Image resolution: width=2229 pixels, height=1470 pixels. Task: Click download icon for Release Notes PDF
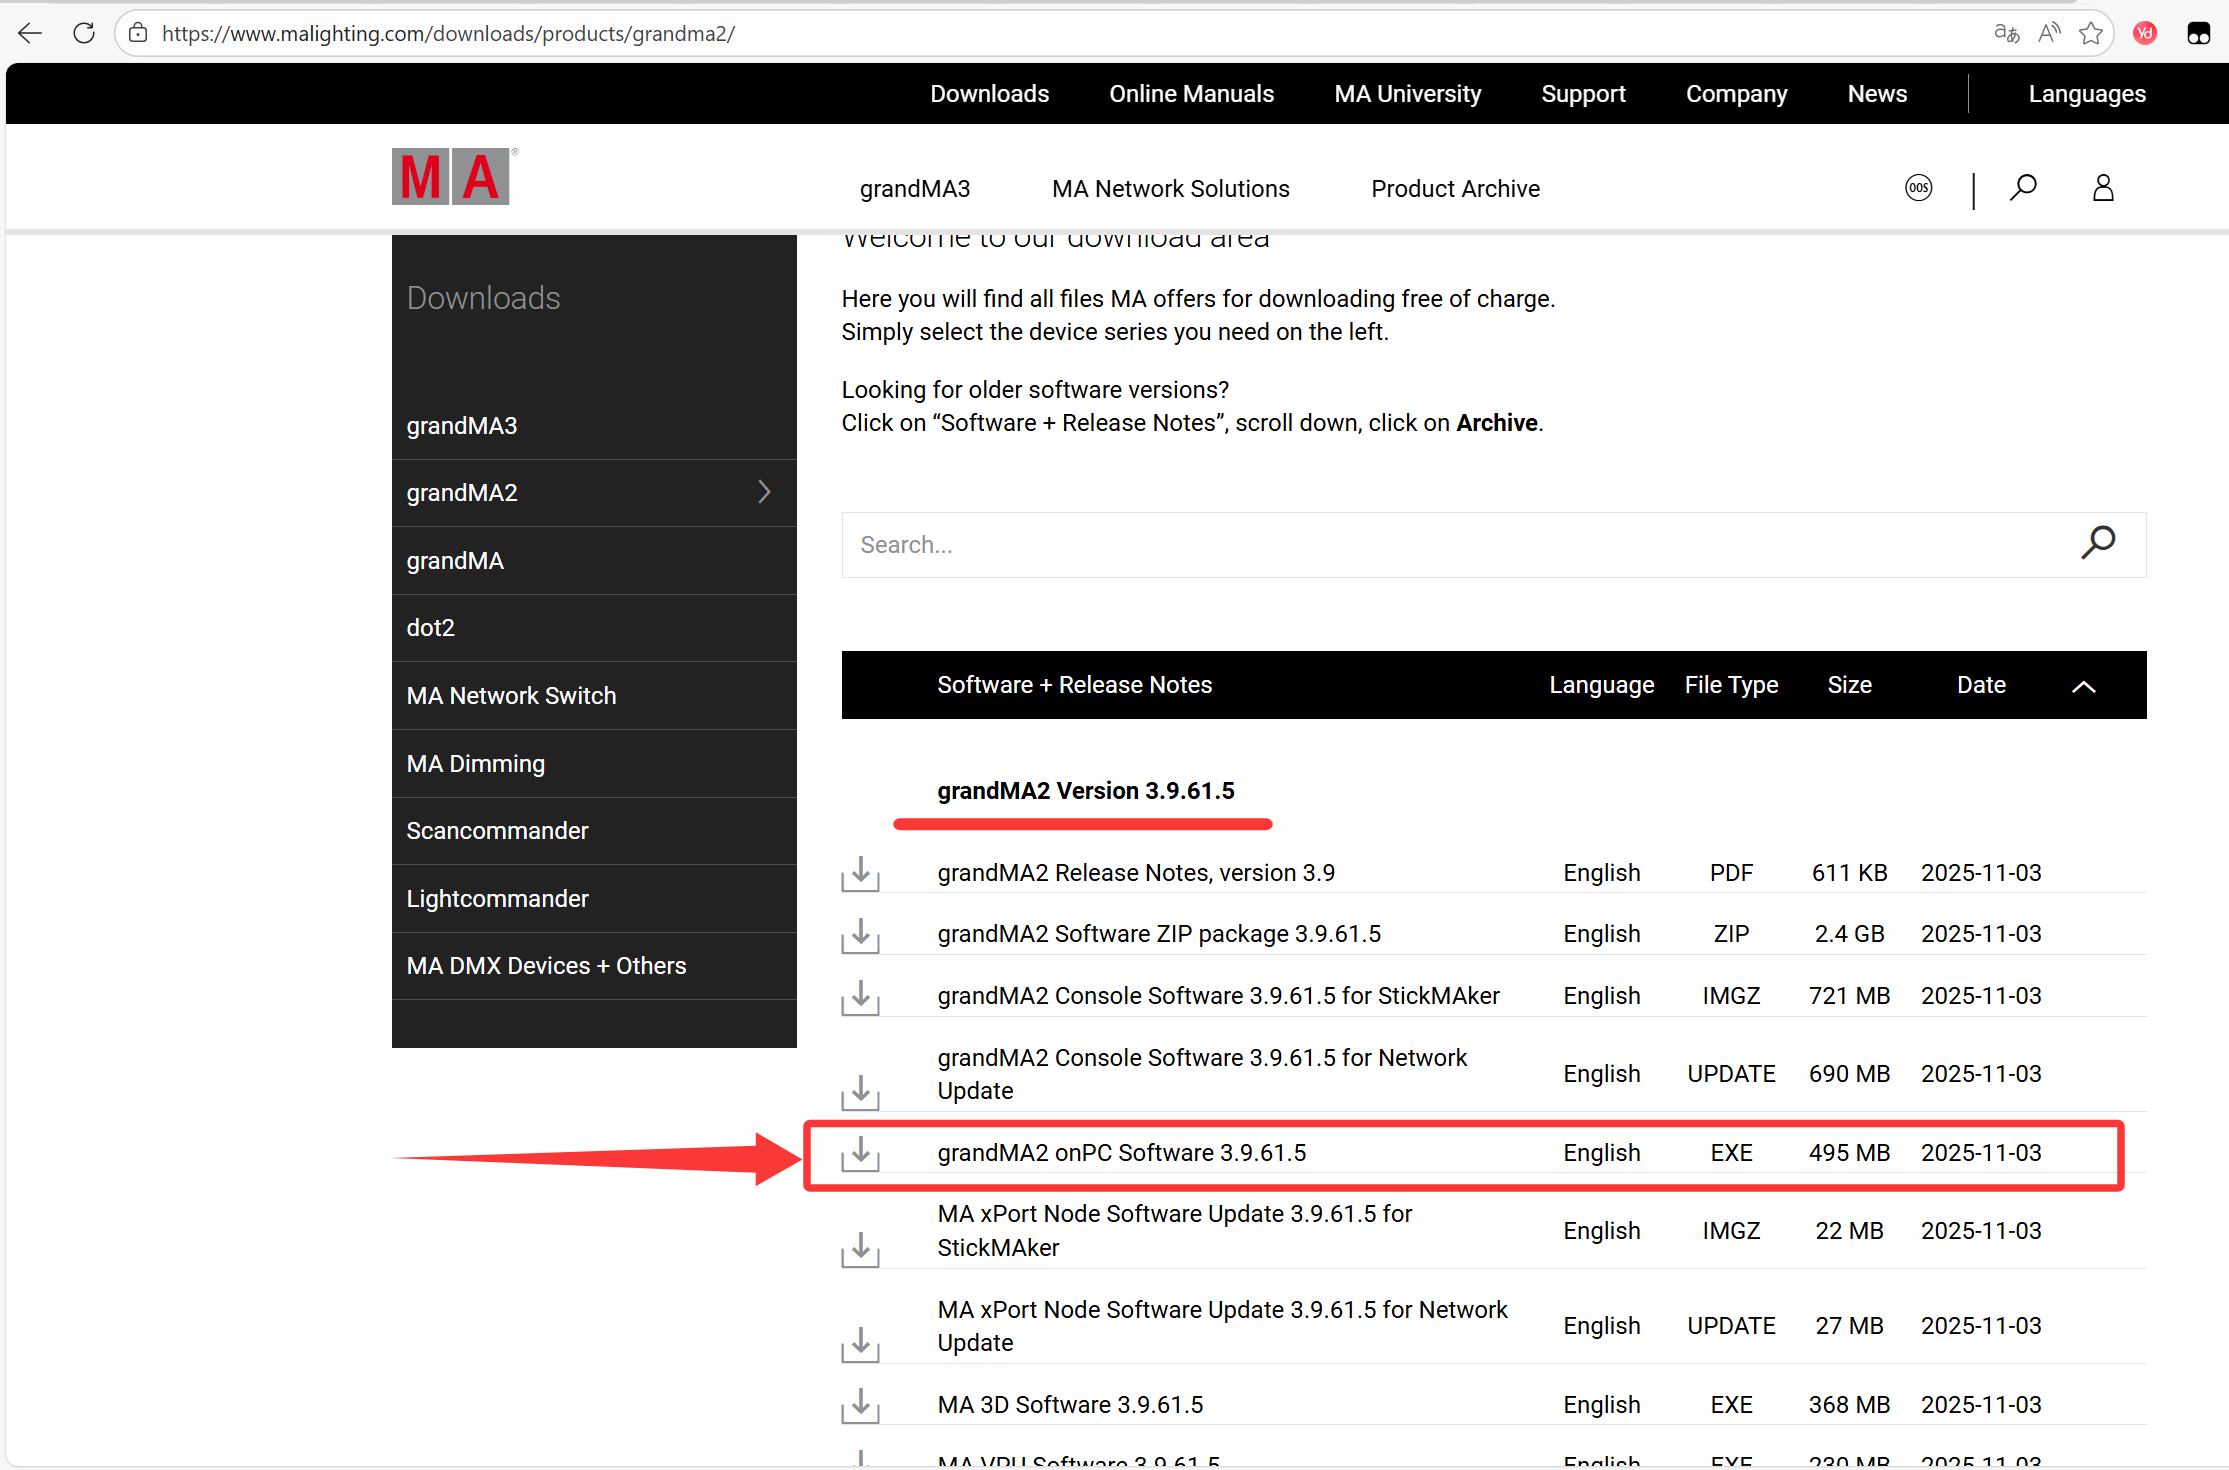click(x=860, y=873)
